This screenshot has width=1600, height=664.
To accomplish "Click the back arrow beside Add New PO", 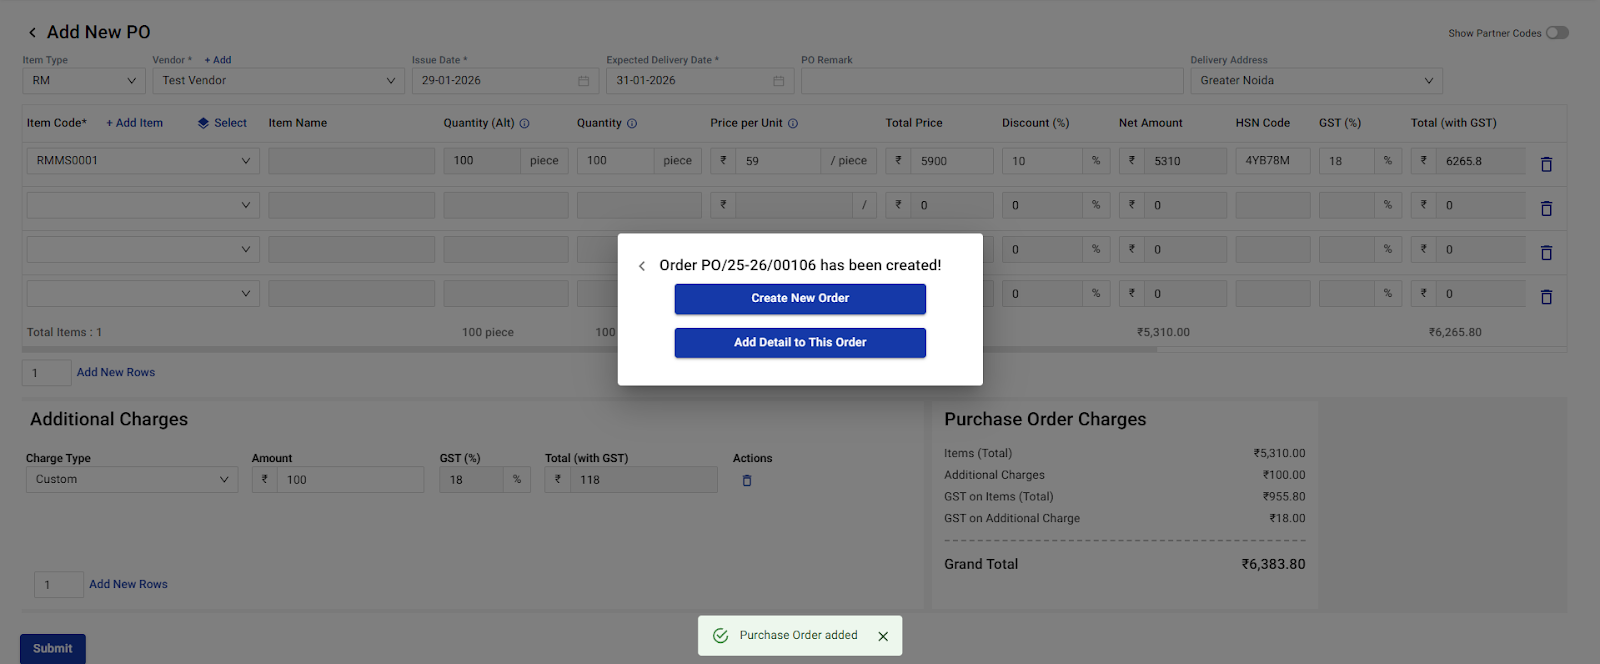I will point(32,33).
